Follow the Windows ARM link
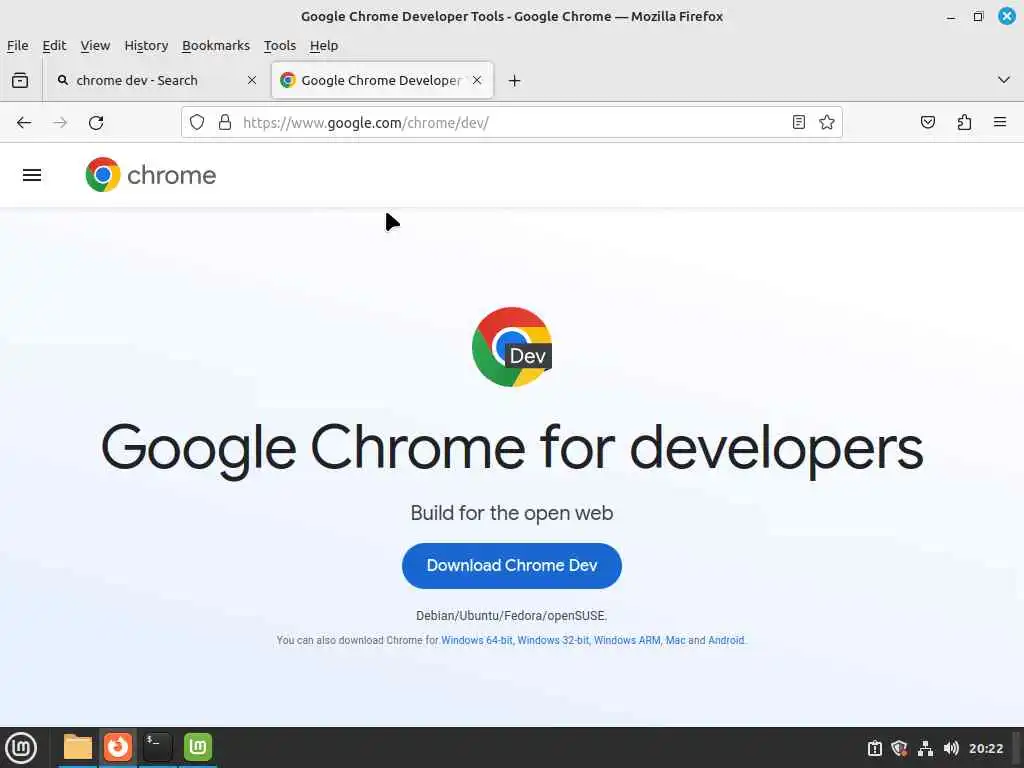Viewport: 1024px width, 768px height. click(627, 641)
